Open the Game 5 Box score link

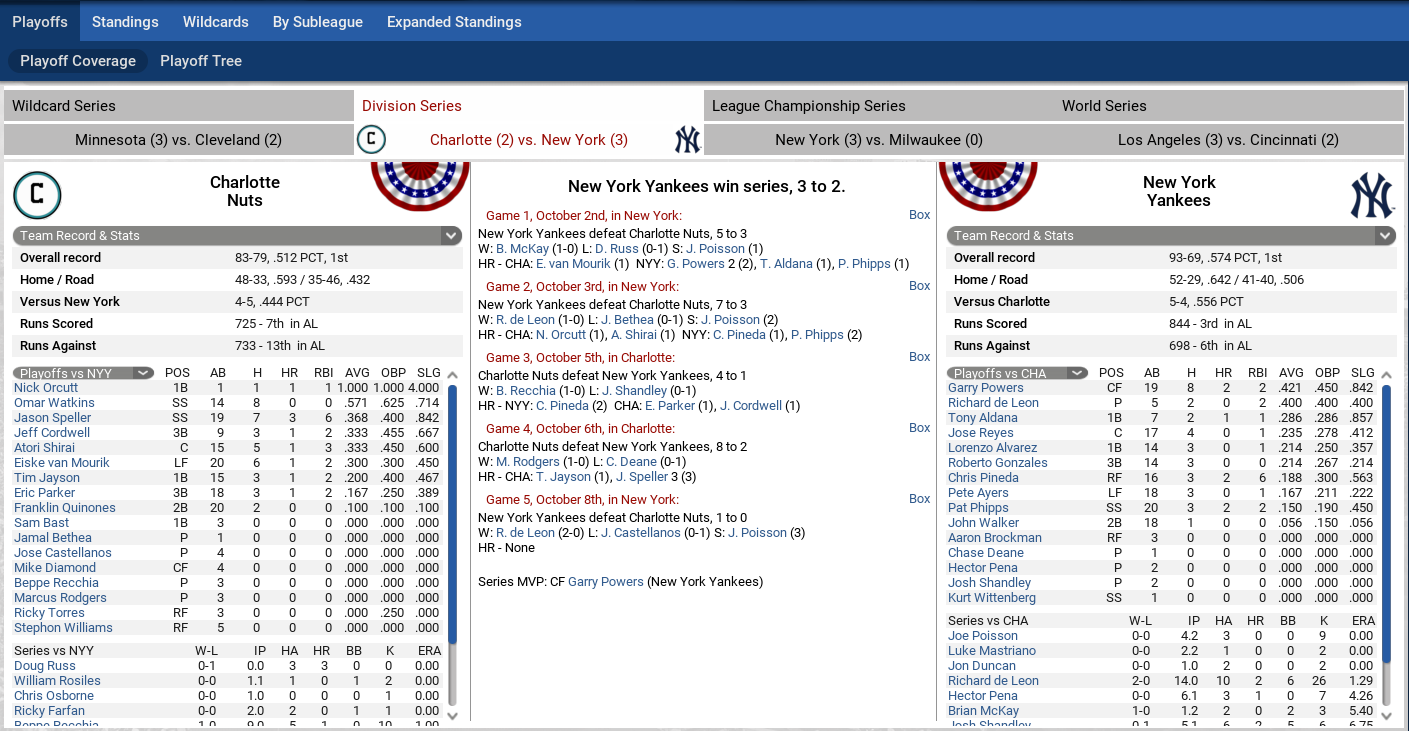(x=919, y=499)
